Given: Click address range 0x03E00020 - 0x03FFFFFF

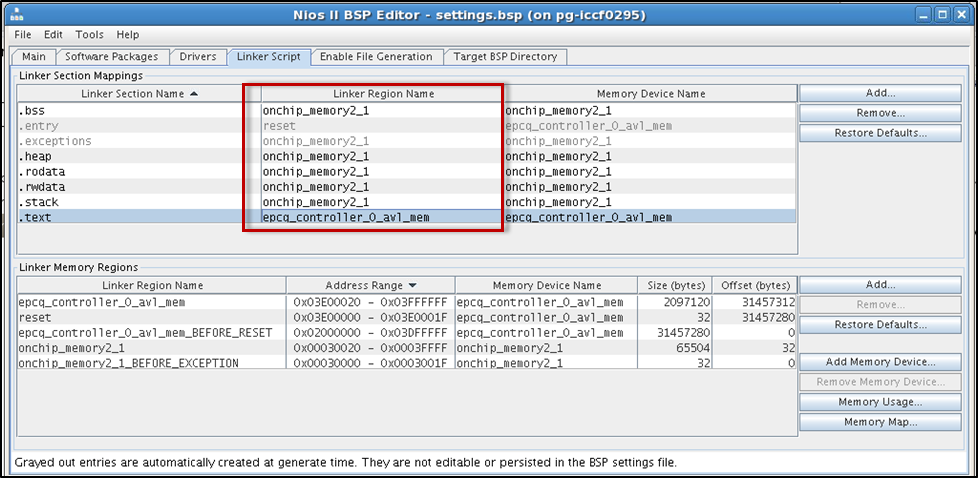Looking at the screenshot, I should (370, 302).
